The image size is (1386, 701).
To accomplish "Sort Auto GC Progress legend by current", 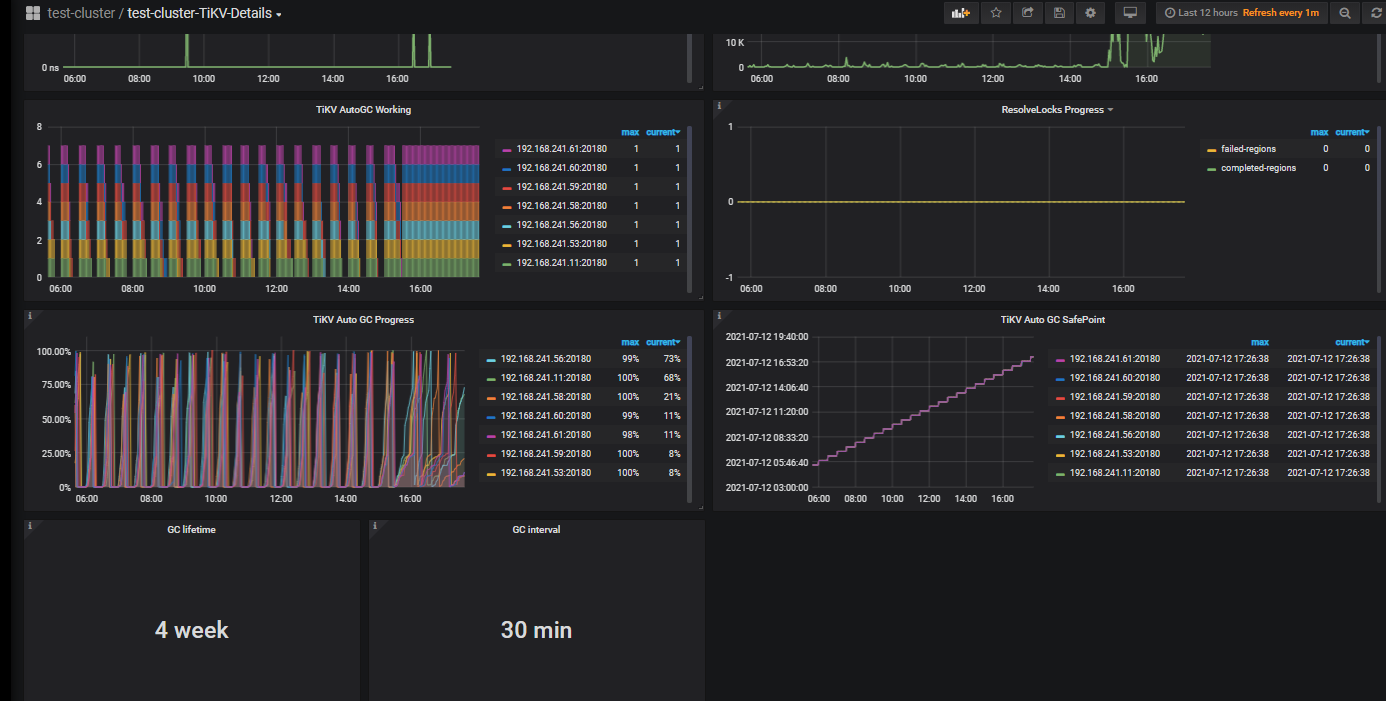I will (662, 342).
